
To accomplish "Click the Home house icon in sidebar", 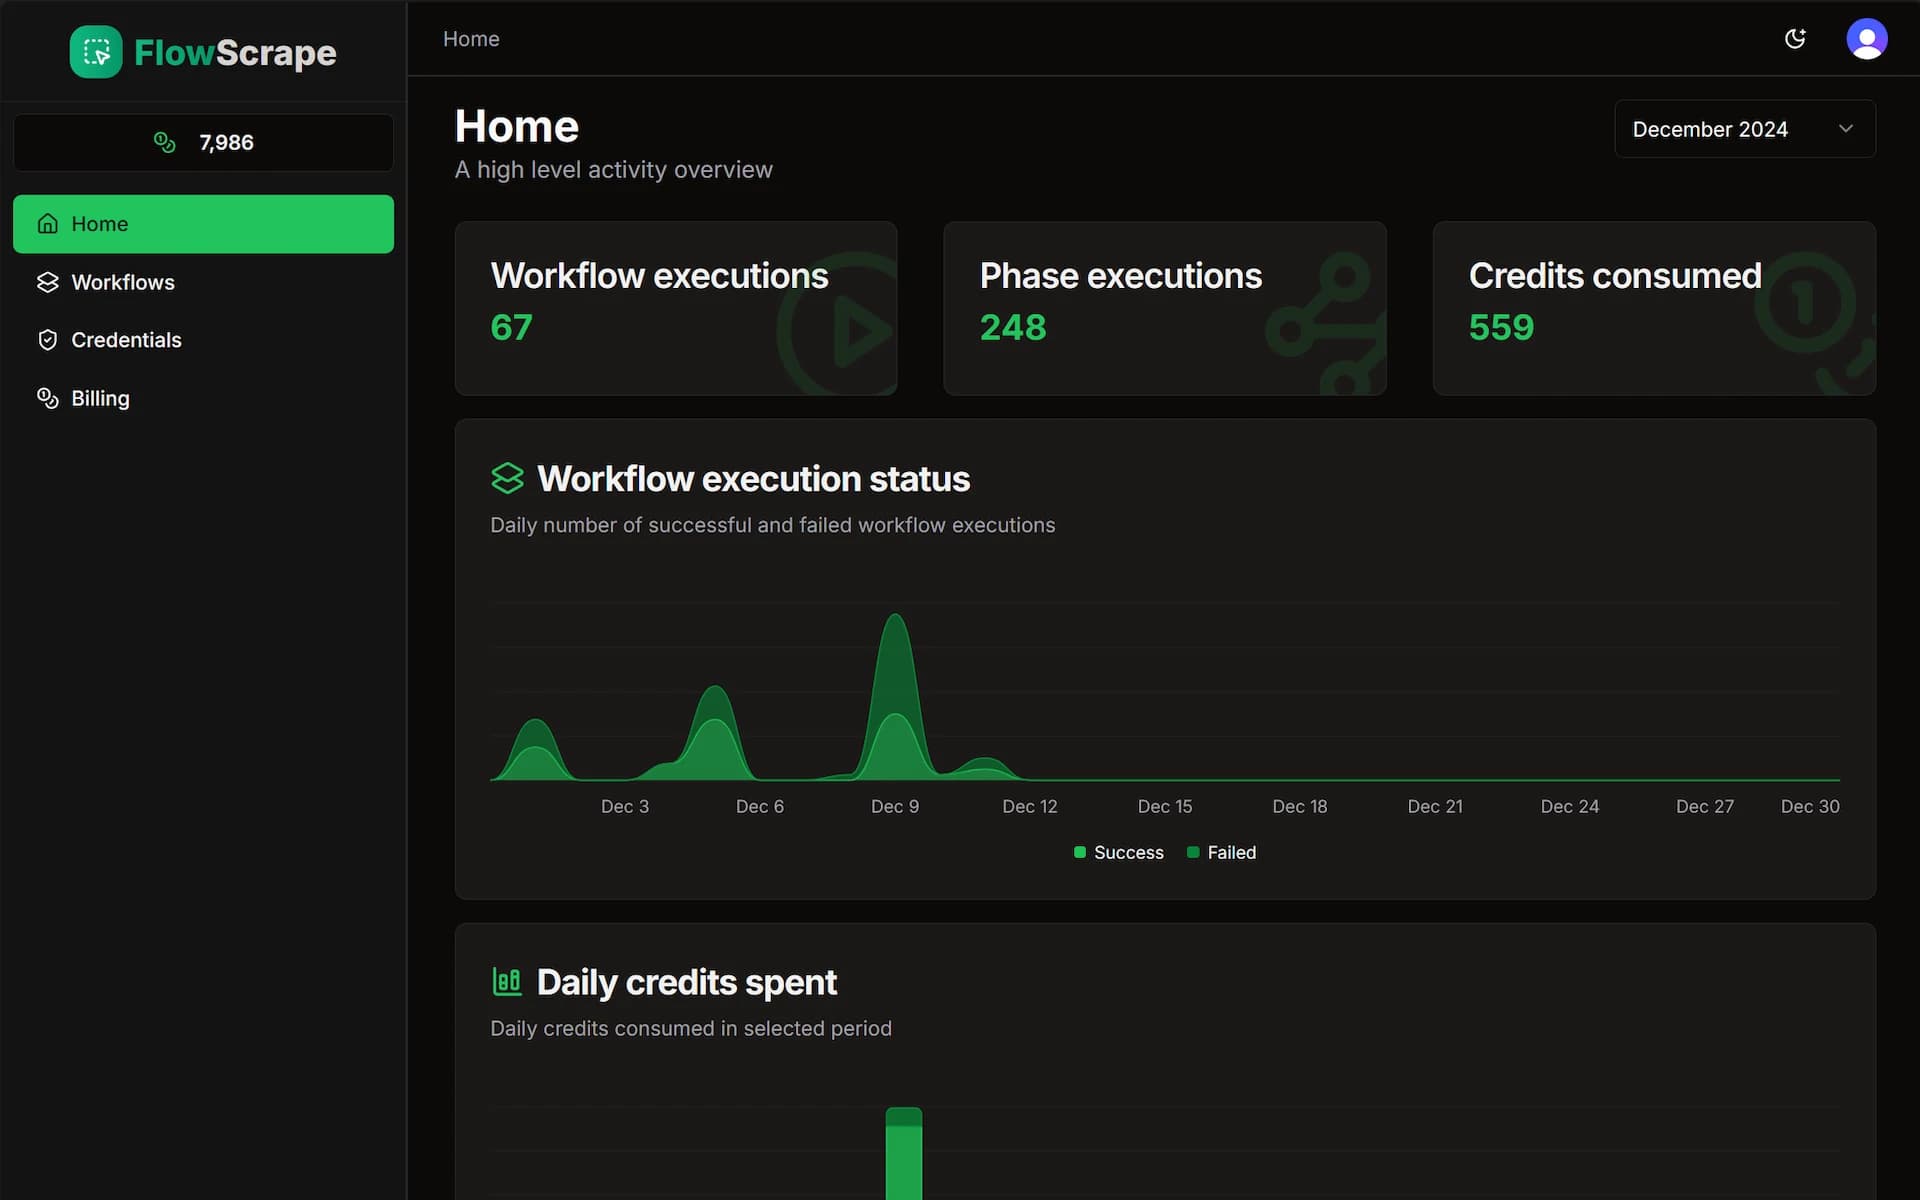I will point(47,224).
